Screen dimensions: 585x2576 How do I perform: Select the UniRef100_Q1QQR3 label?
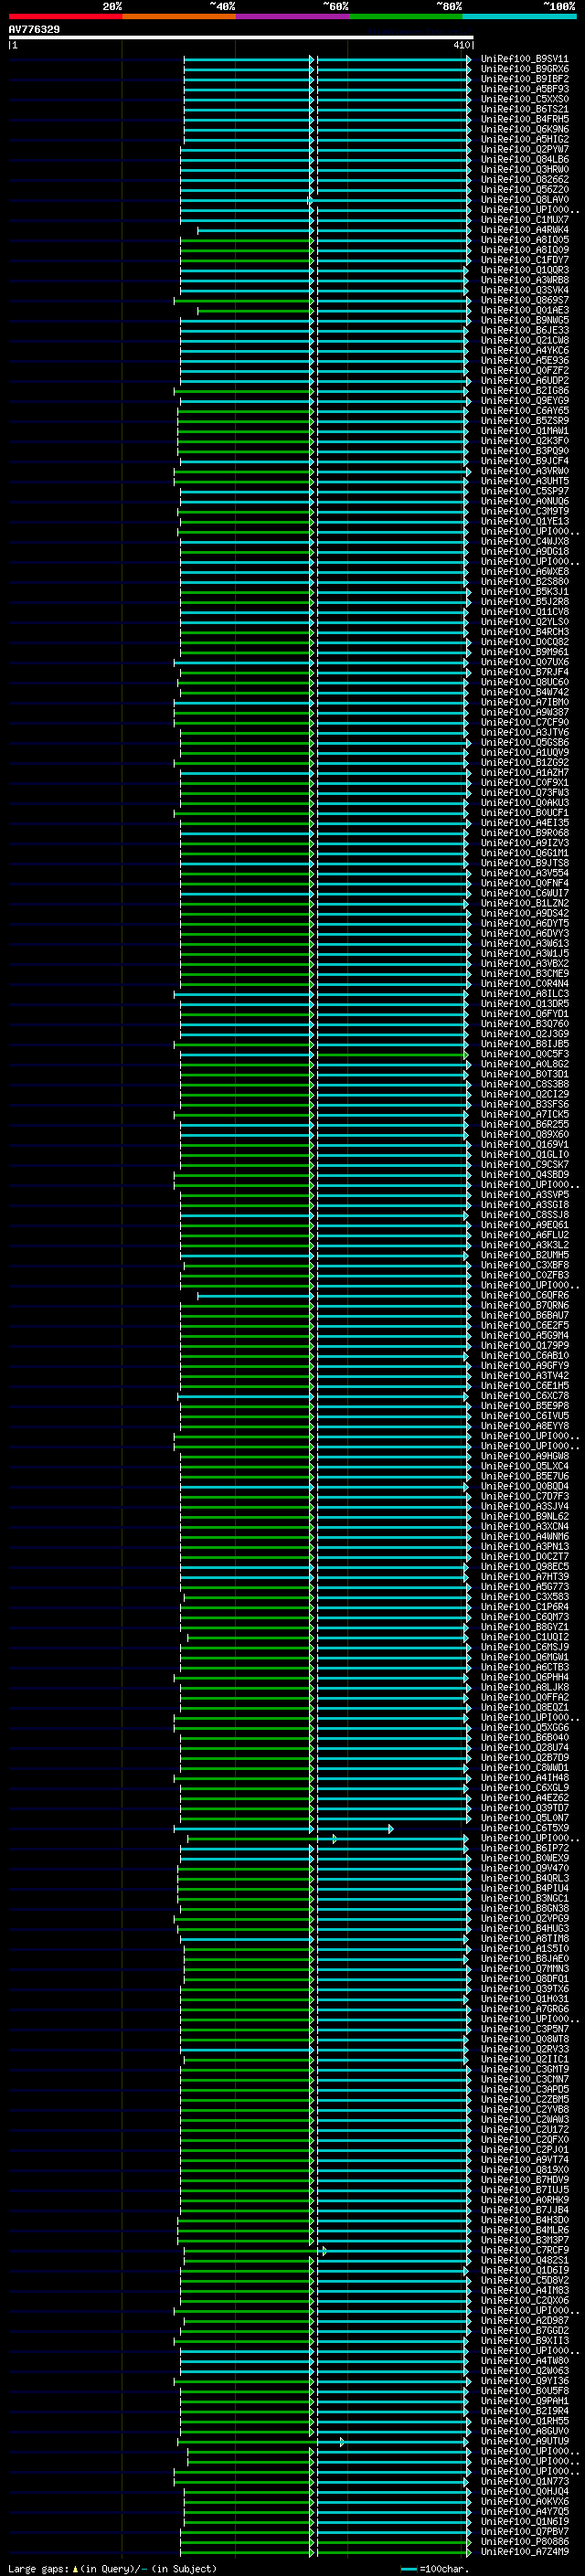point(525,270)
